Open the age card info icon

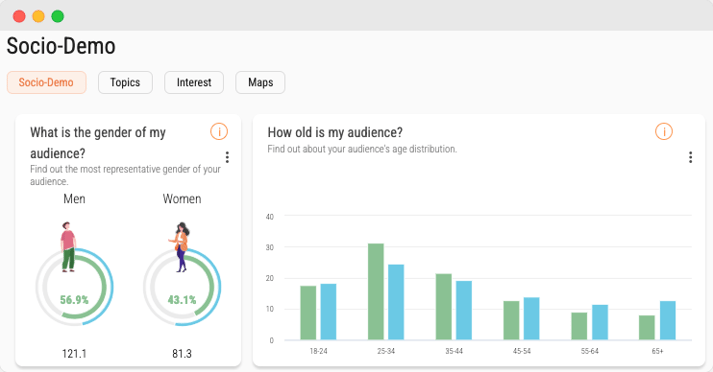pos(663,132)
